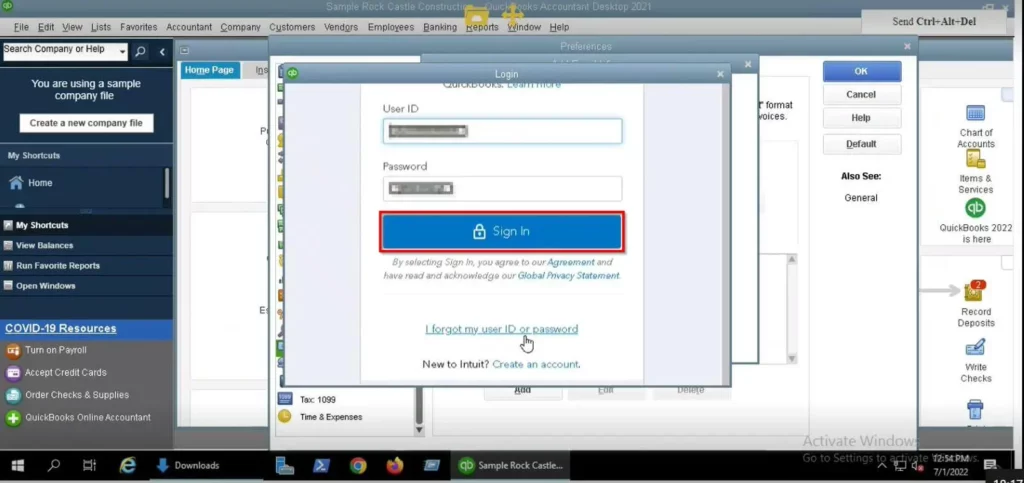
Task: Select Run Favorite Reports in sidebar
Action: click(x=57, y=266)
